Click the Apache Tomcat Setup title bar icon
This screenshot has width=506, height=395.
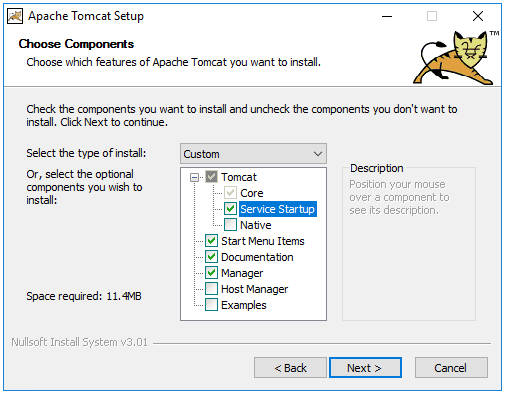coord(15,16)
